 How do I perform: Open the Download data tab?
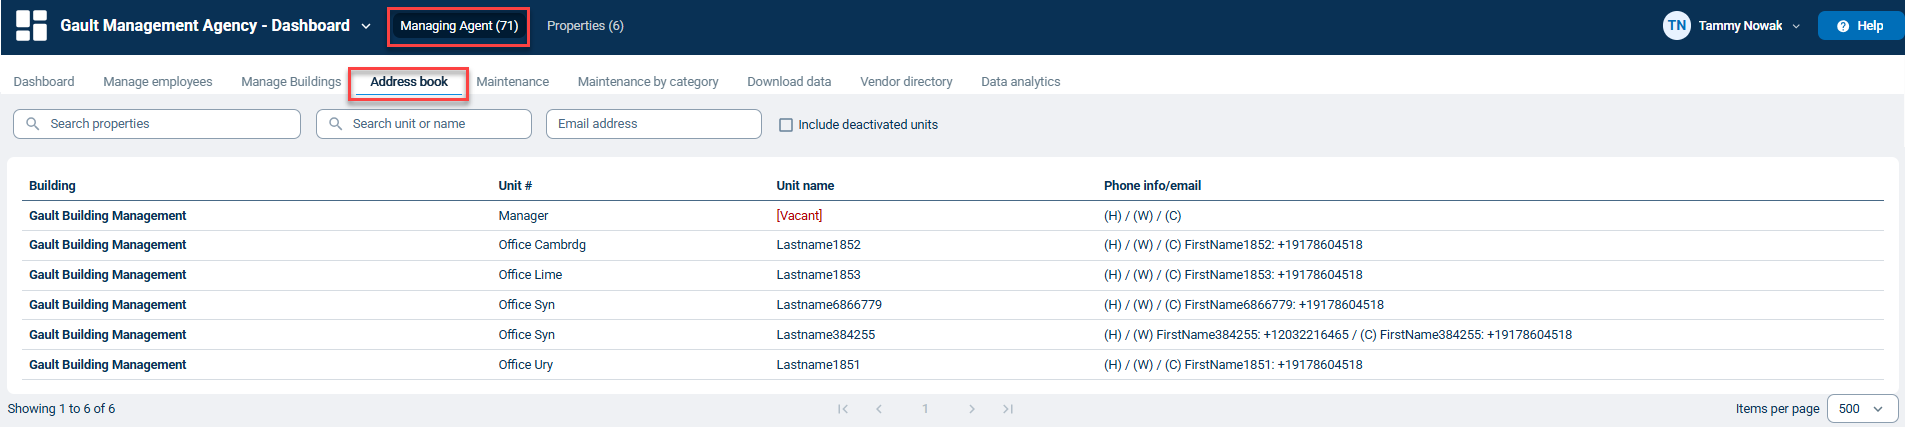tap(789, 82)
